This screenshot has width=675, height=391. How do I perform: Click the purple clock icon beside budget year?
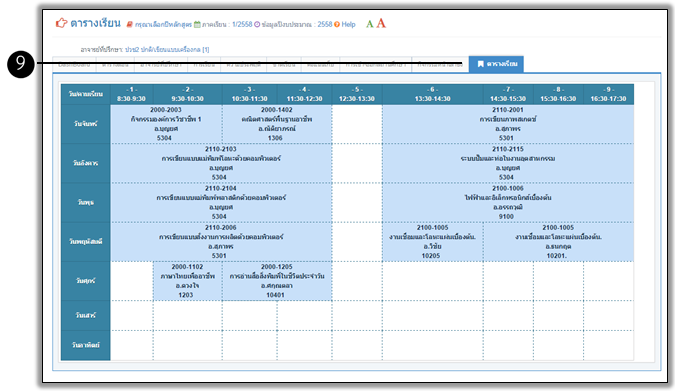point(257,25)
